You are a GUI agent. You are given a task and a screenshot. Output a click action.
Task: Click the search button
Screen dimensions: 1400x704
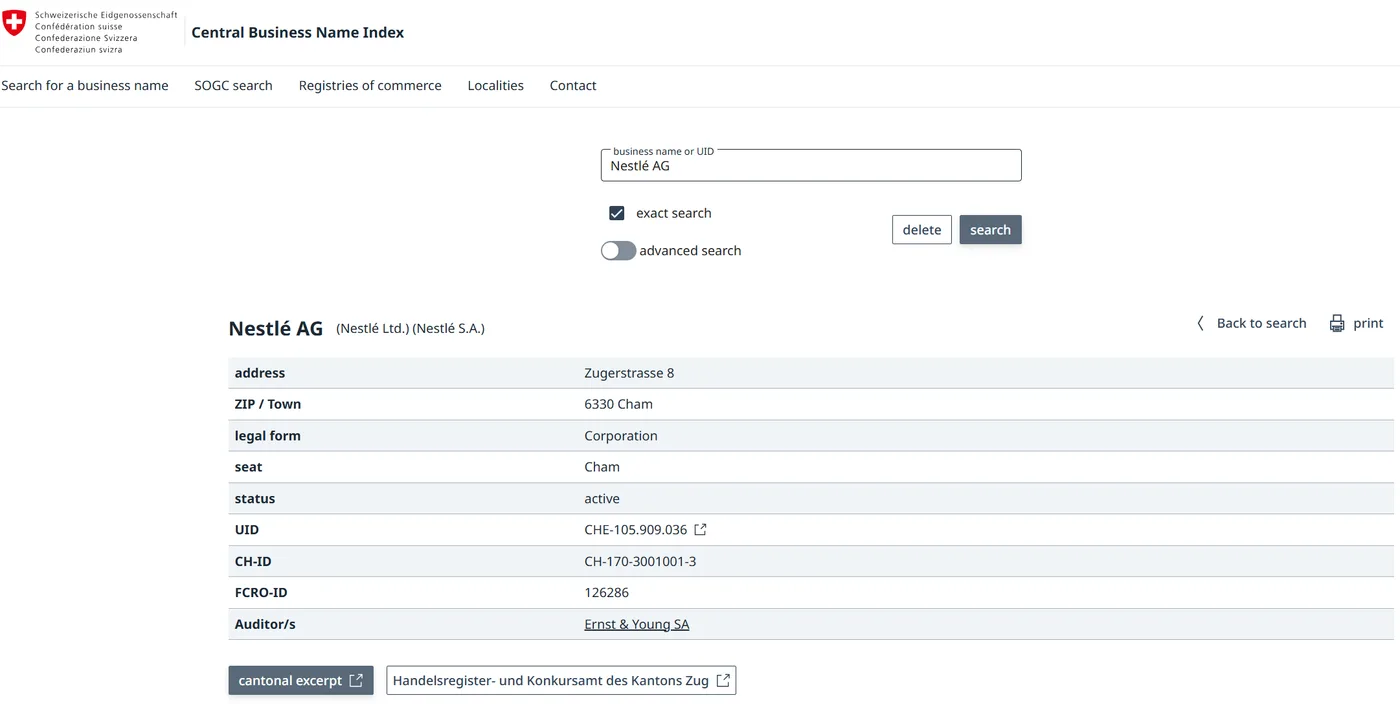coord(990,230)
